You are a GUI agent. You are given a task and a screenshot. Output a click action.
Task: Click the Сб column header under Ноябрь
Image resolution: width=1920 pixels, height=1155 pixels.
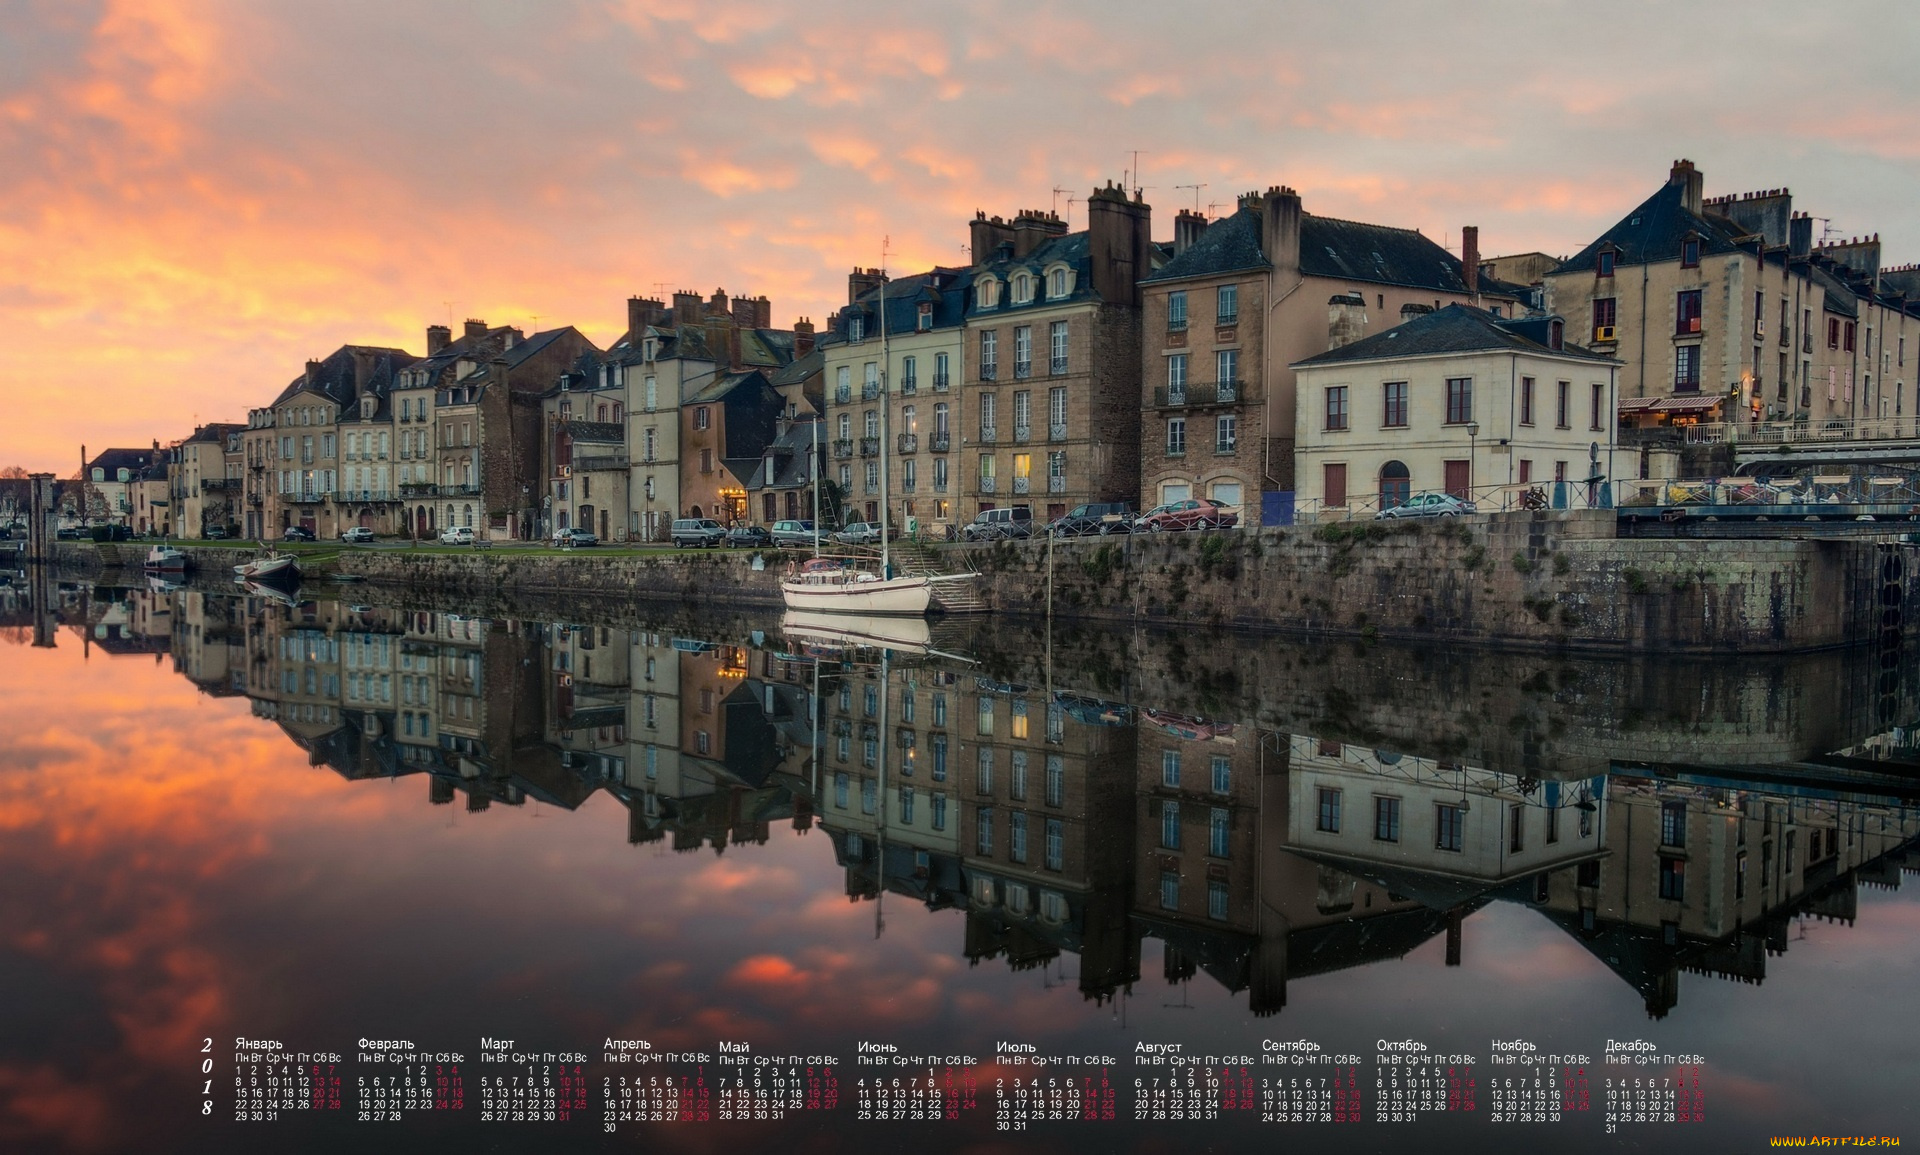point(1570,1060)
